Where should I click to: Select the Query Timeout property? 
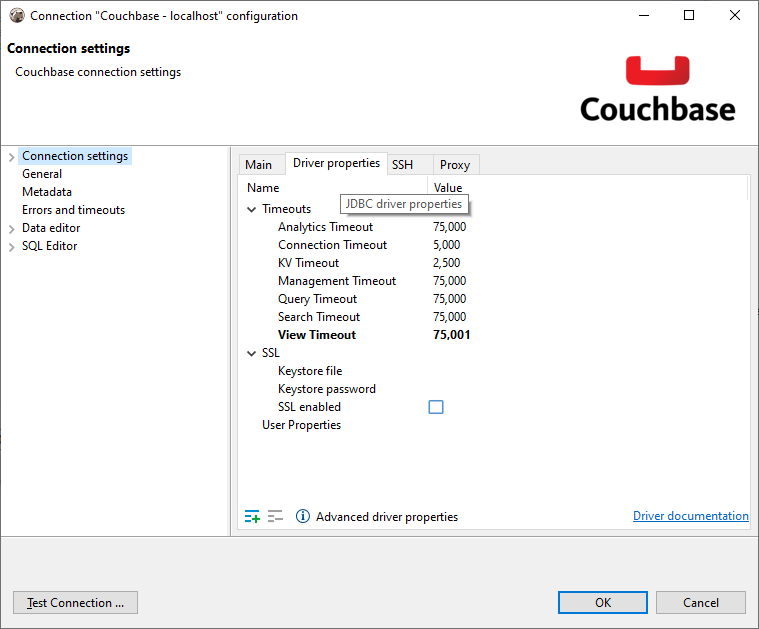click(x=318, y=299)
